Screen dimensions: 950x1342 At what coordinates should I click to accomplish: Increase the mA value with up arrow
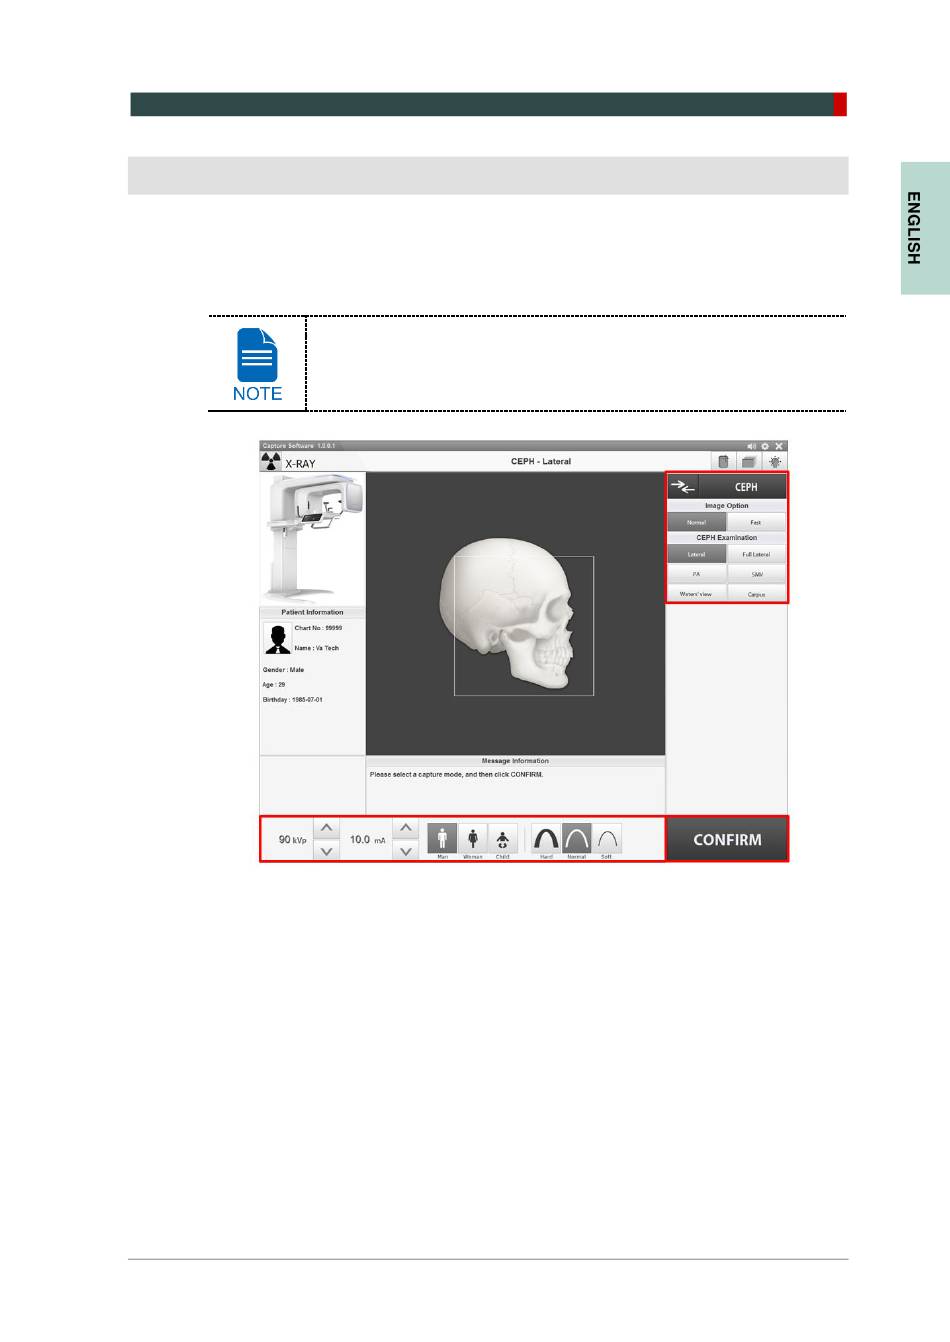click(x=405, y=828)
